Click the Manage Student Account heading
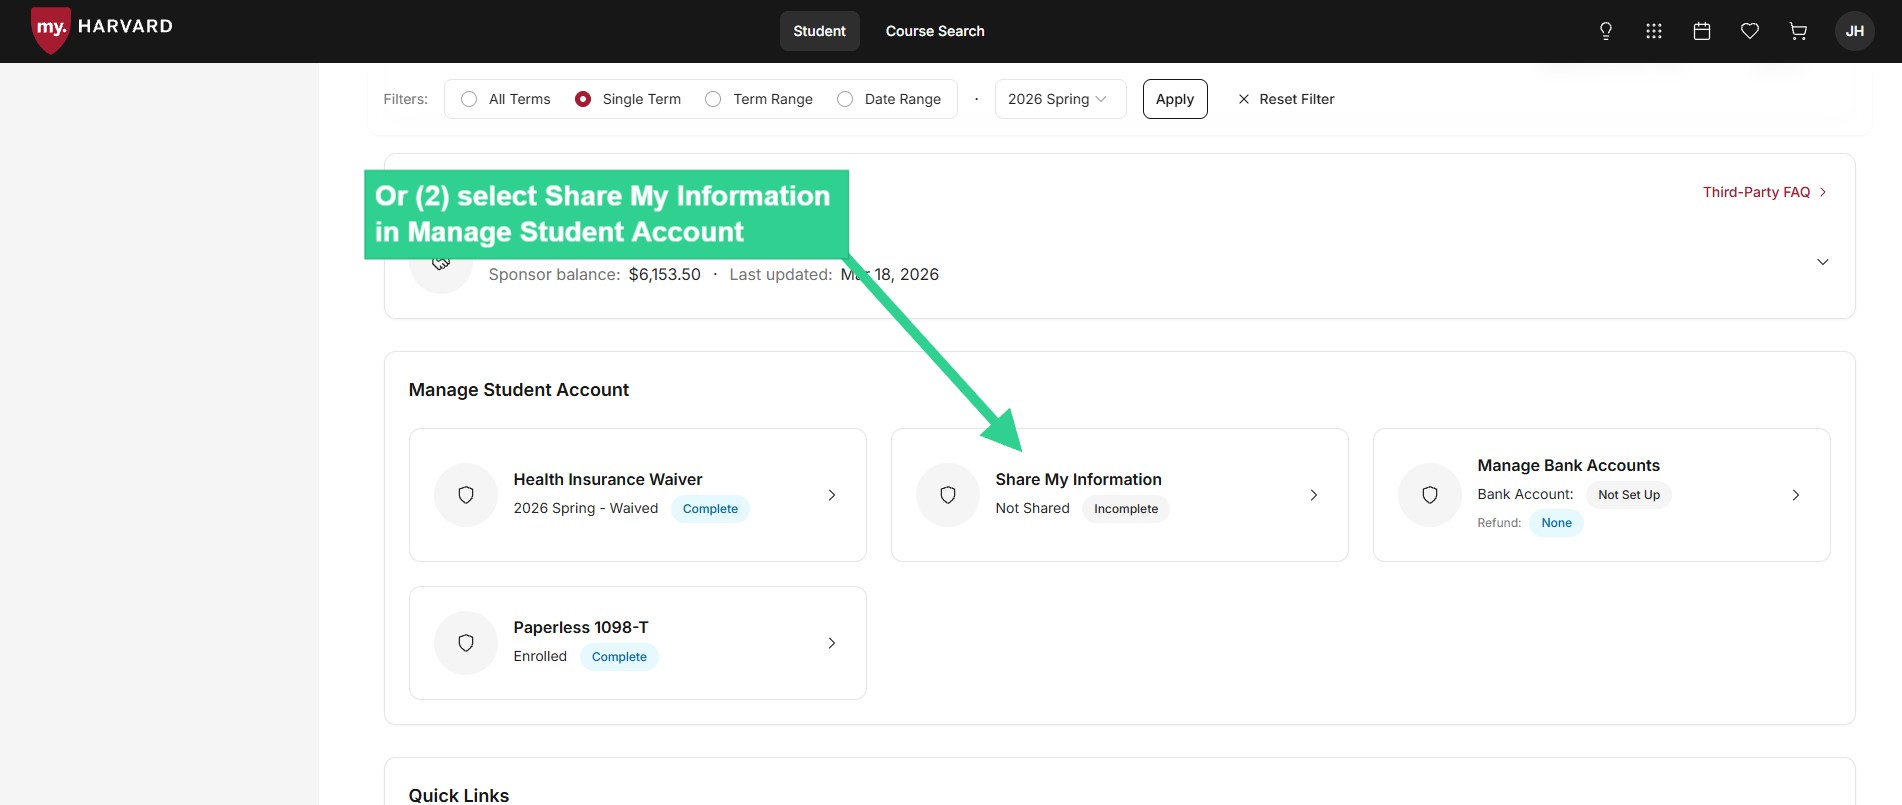 (x=518, y=390)
